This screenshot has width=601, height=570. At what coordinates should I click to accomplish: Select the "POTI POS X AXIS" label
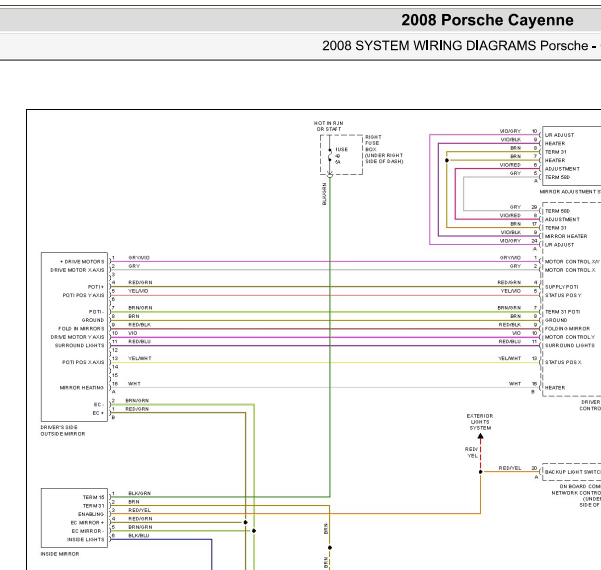pyautogui.click(x=83, y=362)
